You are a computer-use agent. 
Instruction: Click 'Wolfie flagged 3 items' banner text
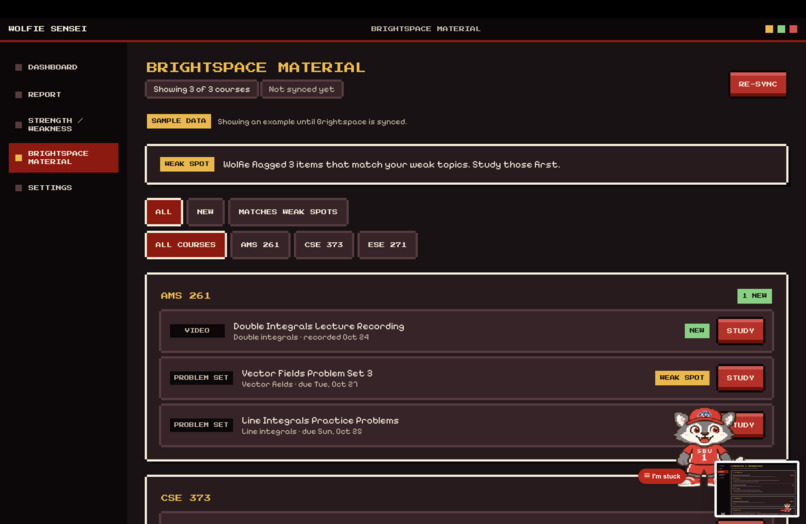(392, 165)
